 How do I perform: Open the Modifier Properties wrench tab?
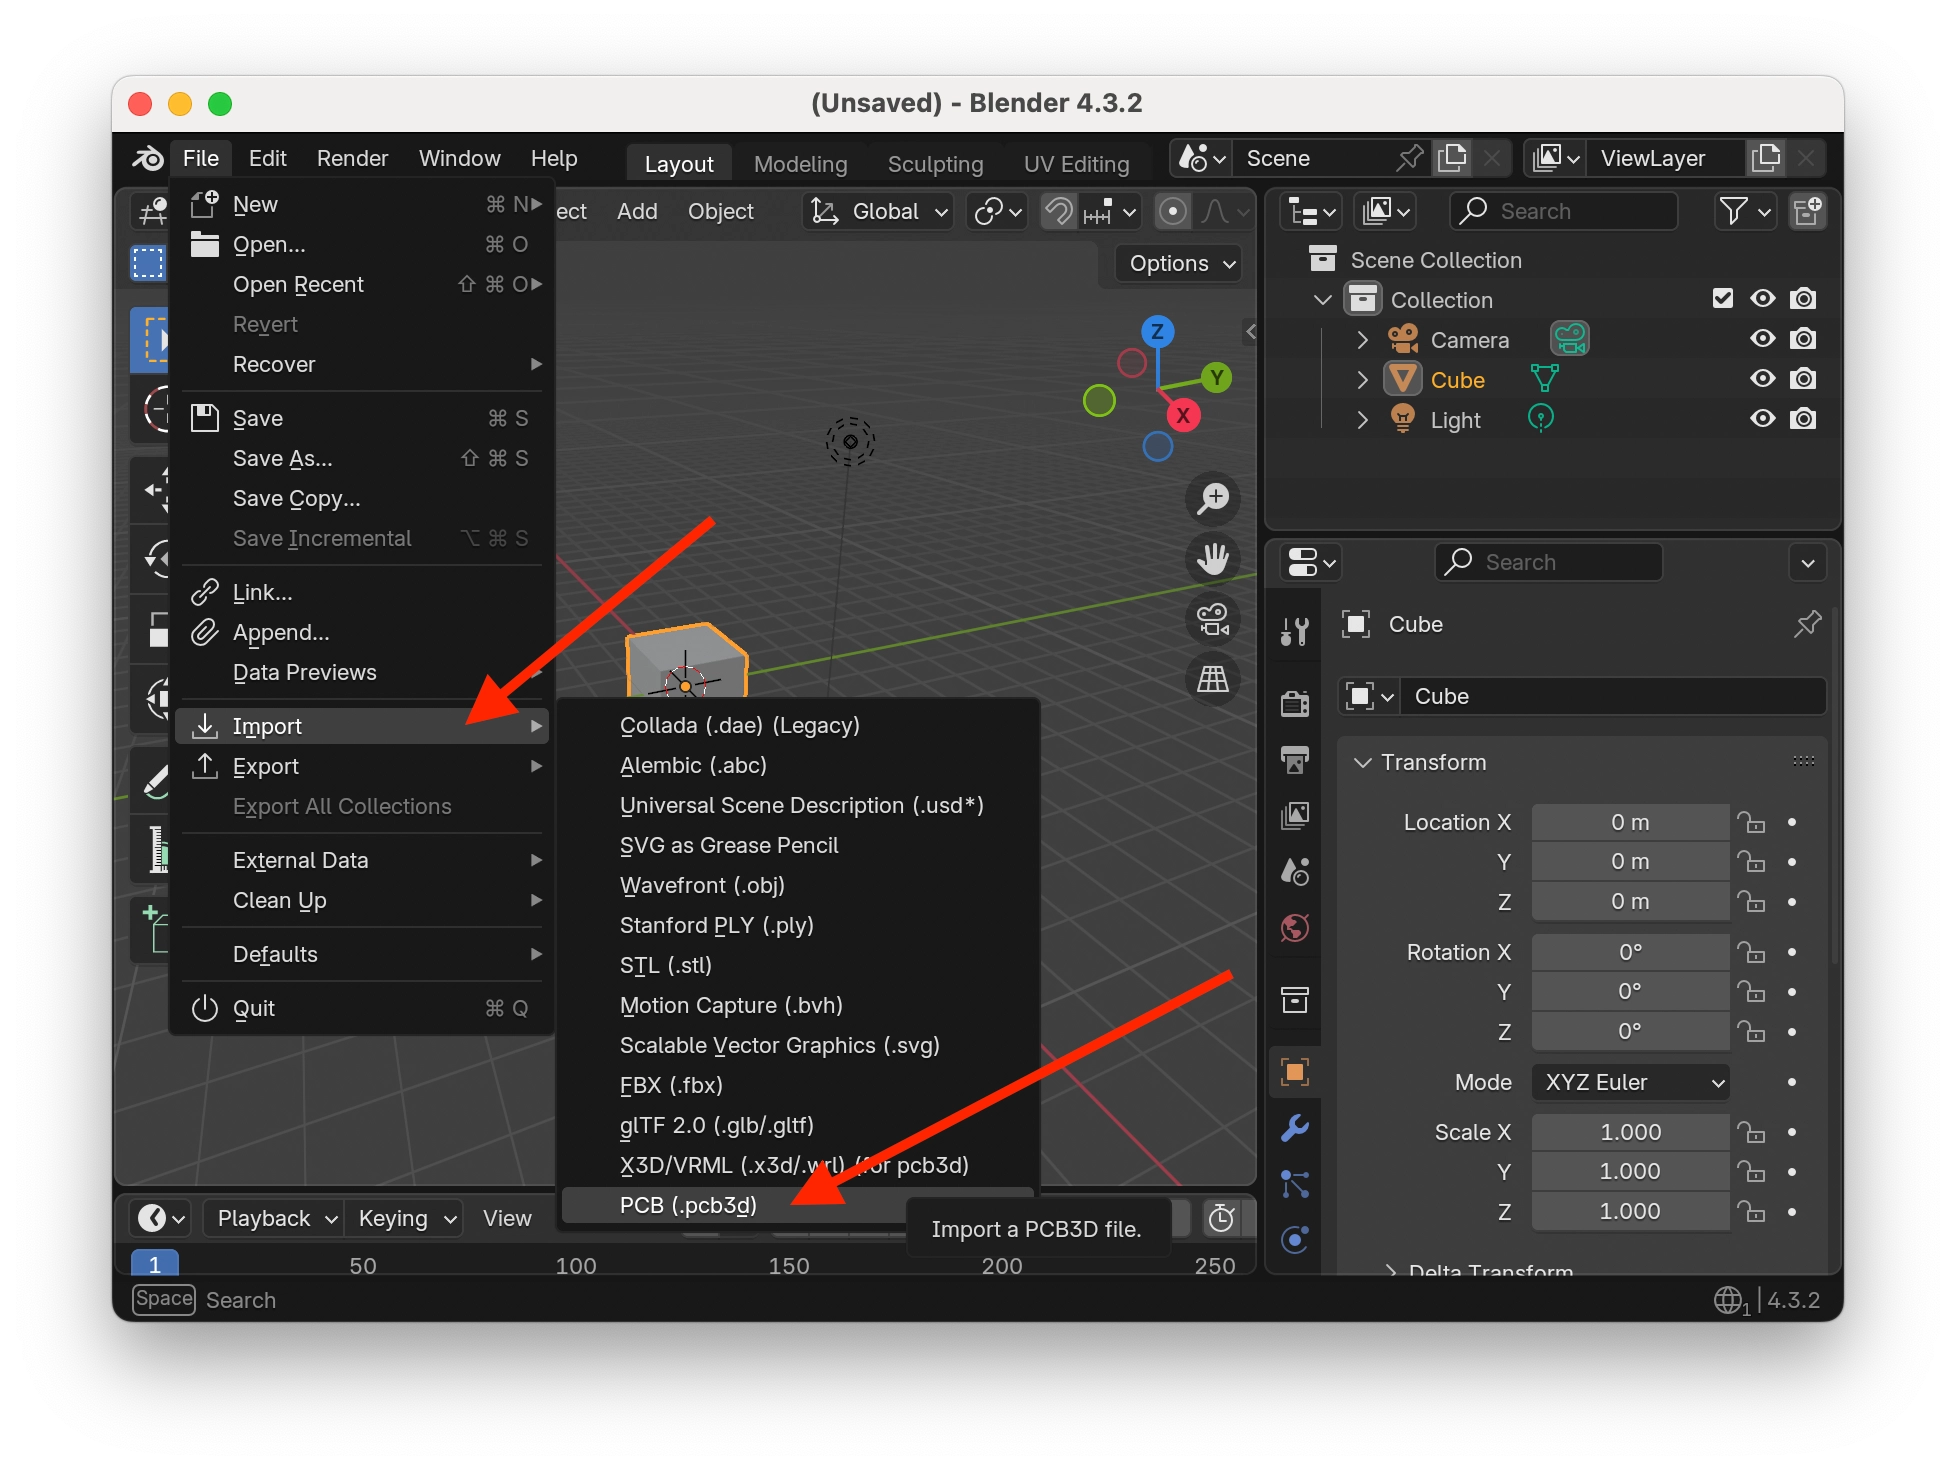[1295, 1129]
